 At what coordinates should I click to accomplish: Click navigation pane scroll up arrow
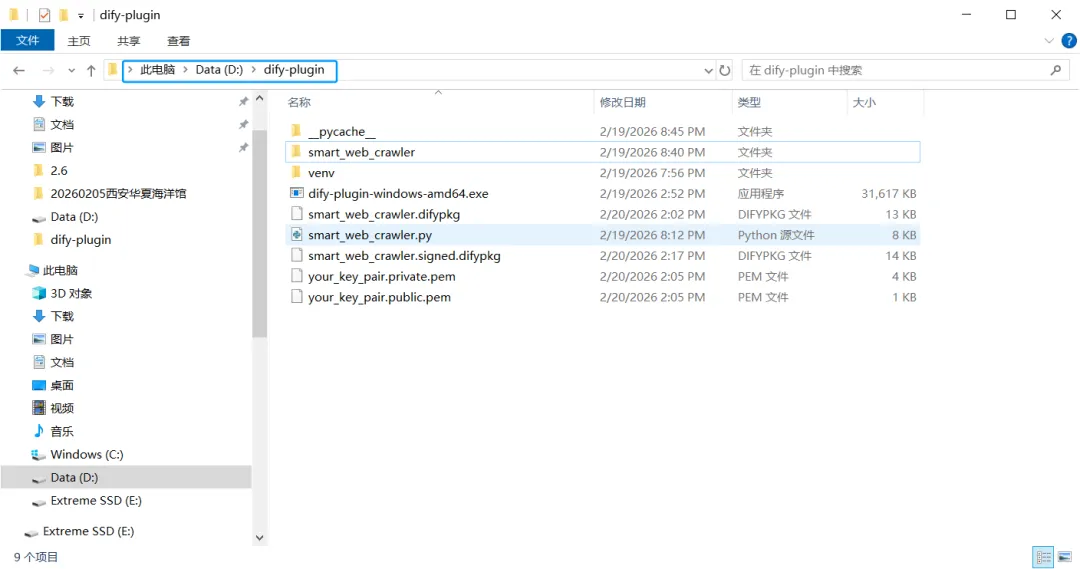point(260,99)
